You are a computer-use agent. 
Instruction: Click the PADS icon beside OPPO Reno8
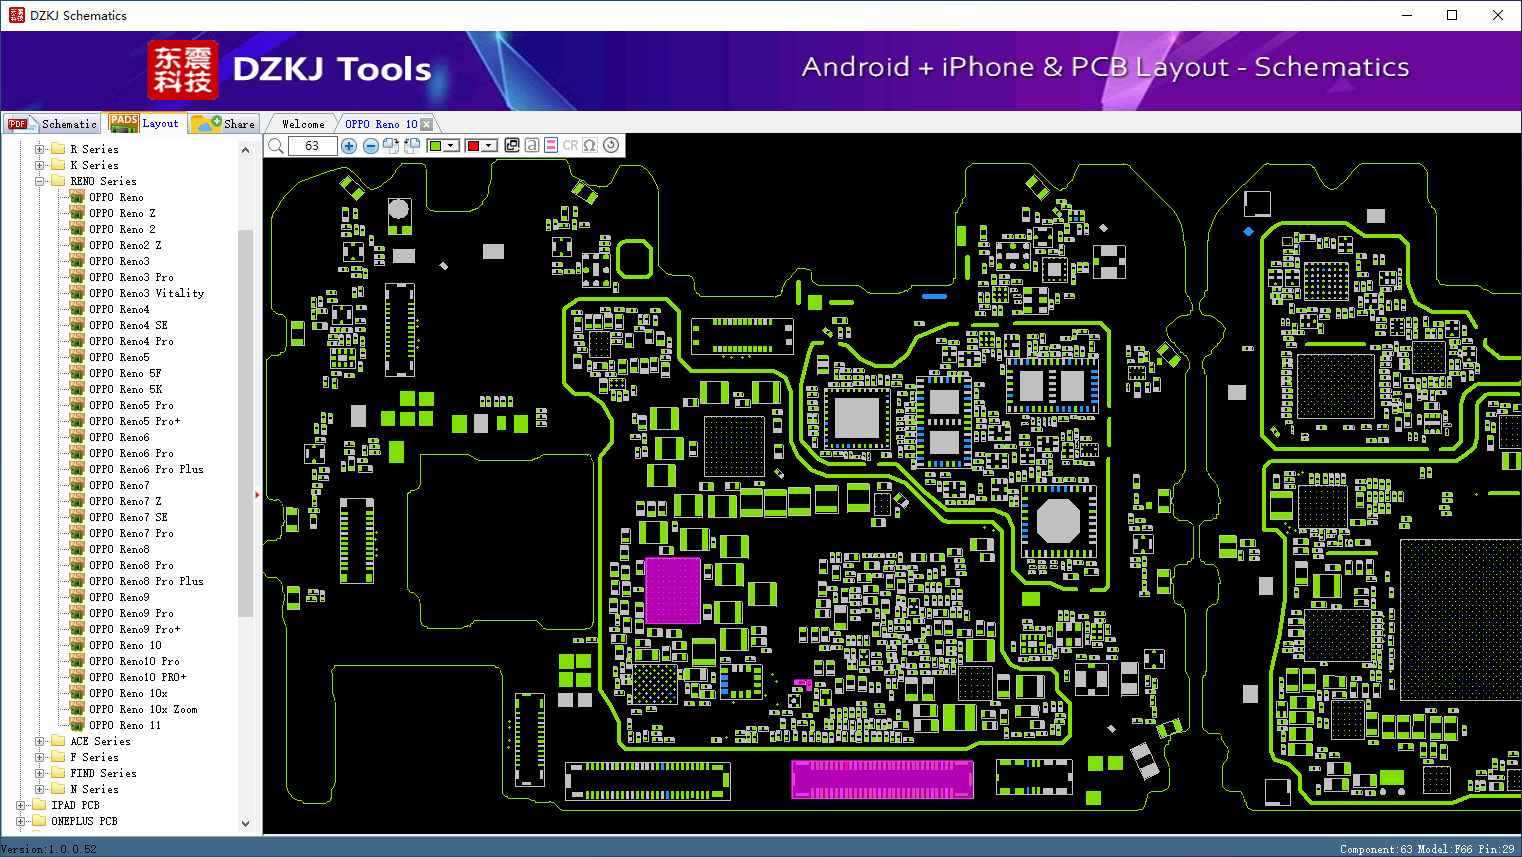pyautogui.click(x=77, y=549)
